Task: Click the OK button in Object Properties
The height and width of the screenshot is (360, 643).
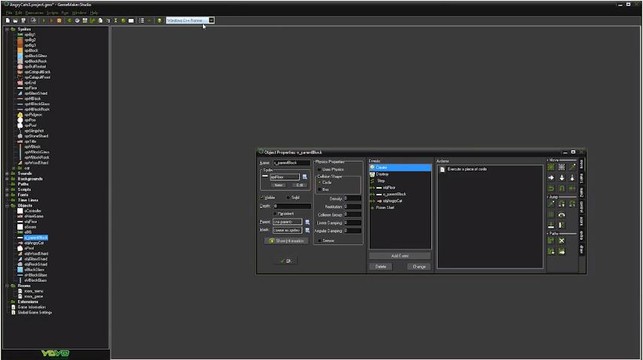Action: [286, 261]
